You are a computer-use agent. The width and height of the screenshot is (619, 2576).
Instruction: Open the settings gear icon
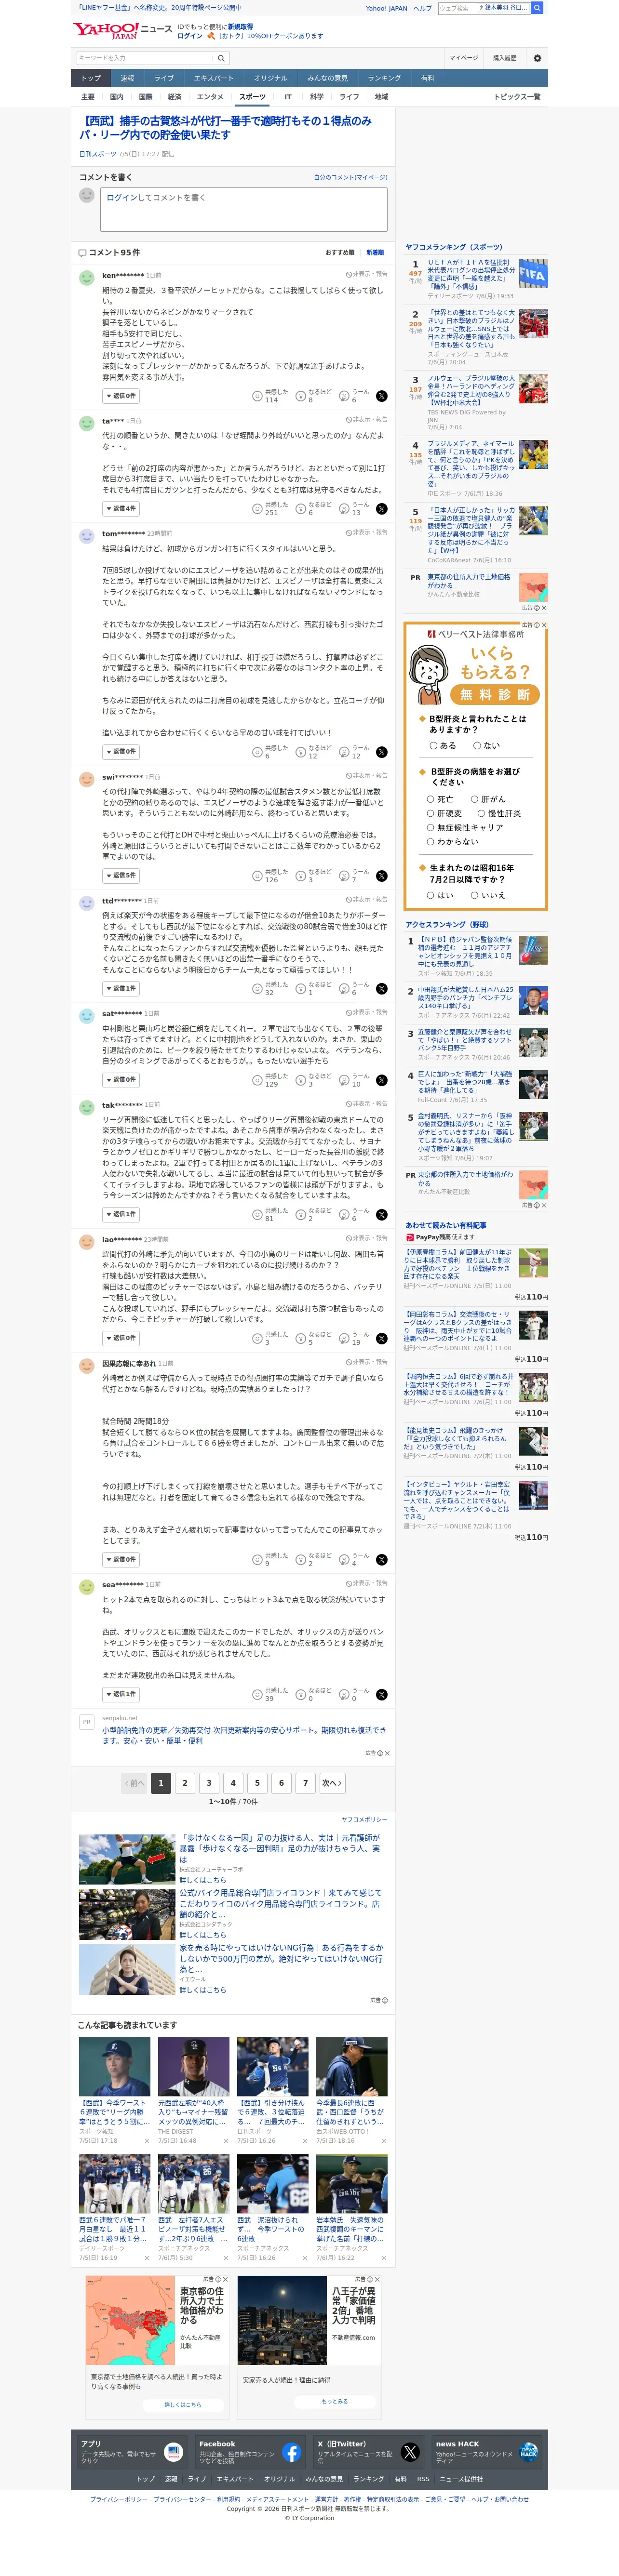point(537,58)
